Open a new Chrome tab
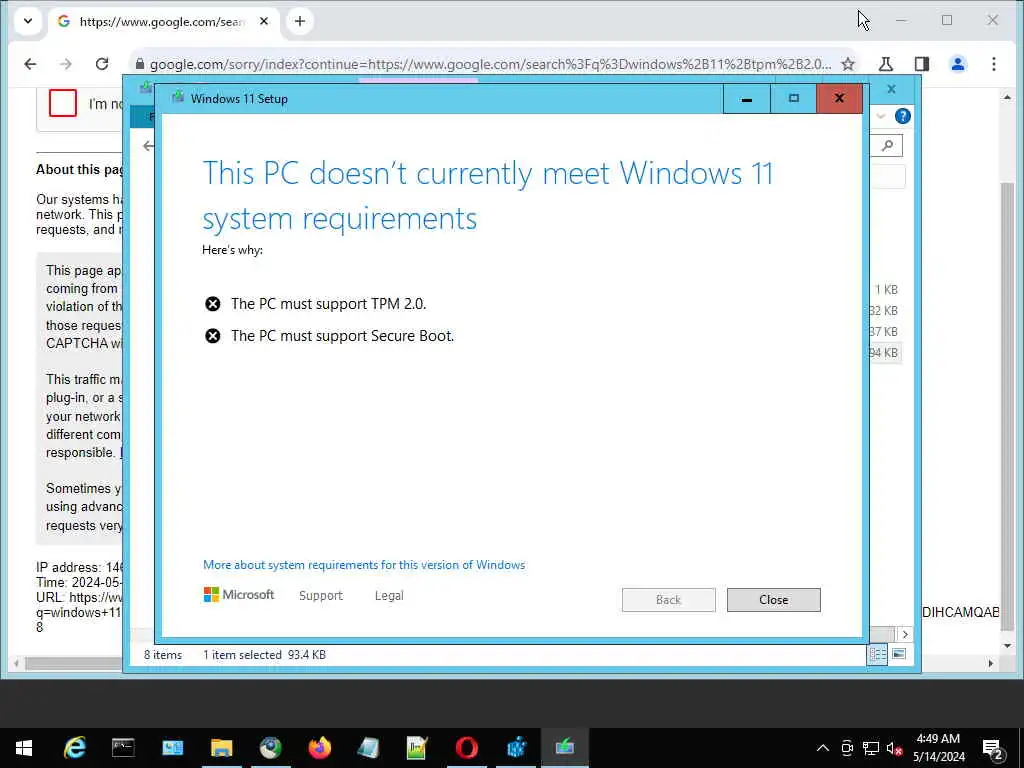Screen dimensions: 1024x768 pos(300,22)
